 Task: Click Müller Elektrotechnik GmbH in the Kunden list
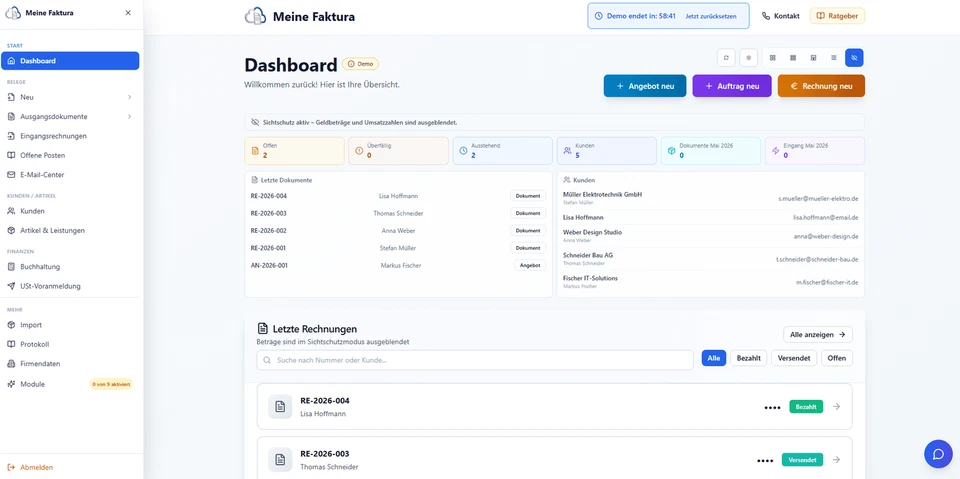coord(602,194)
